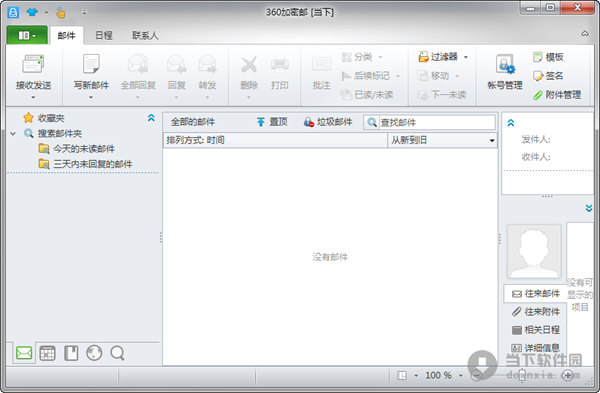The width and height of the screenshot is (600, 393).
Task: Click the globe icon in the bottom navigation
Action: (x=94, y=353)
